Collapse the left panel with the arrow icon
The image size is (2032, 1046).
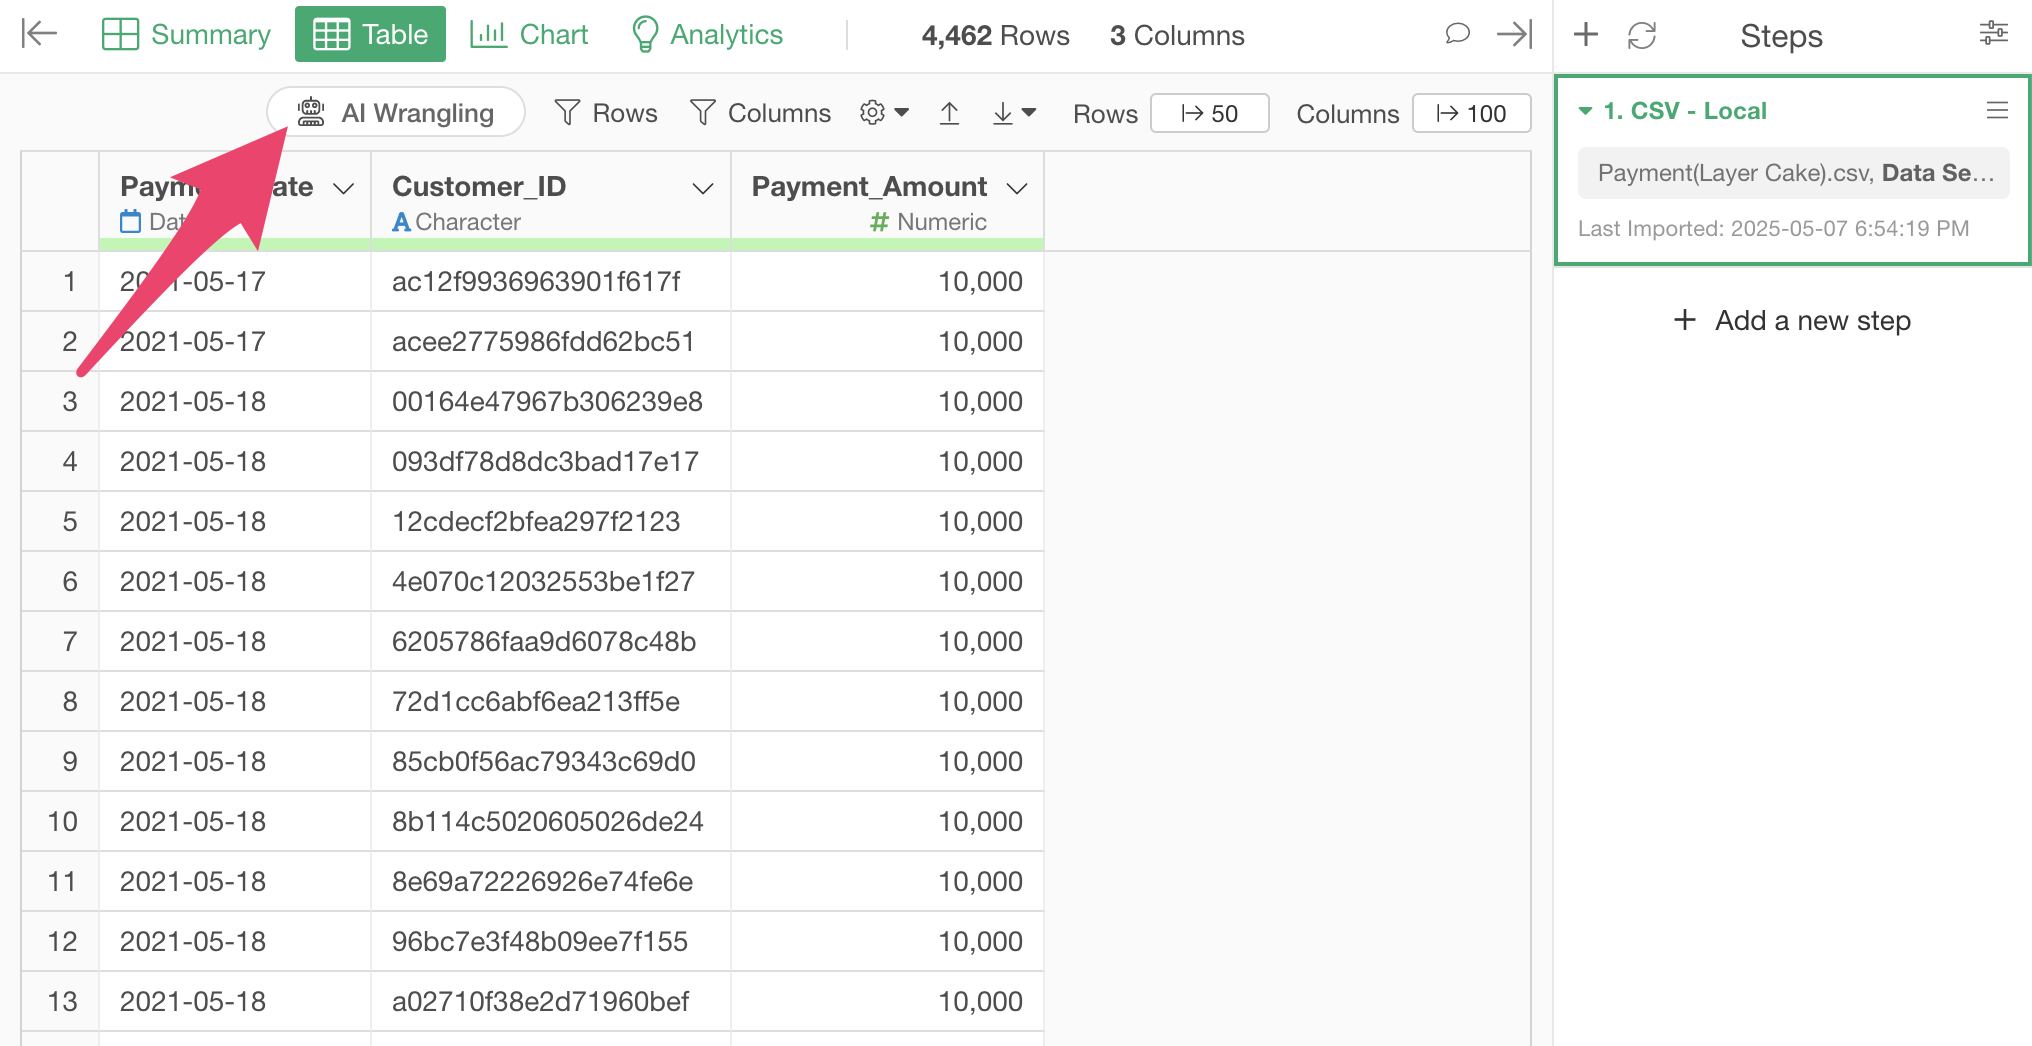pos(39,34)
